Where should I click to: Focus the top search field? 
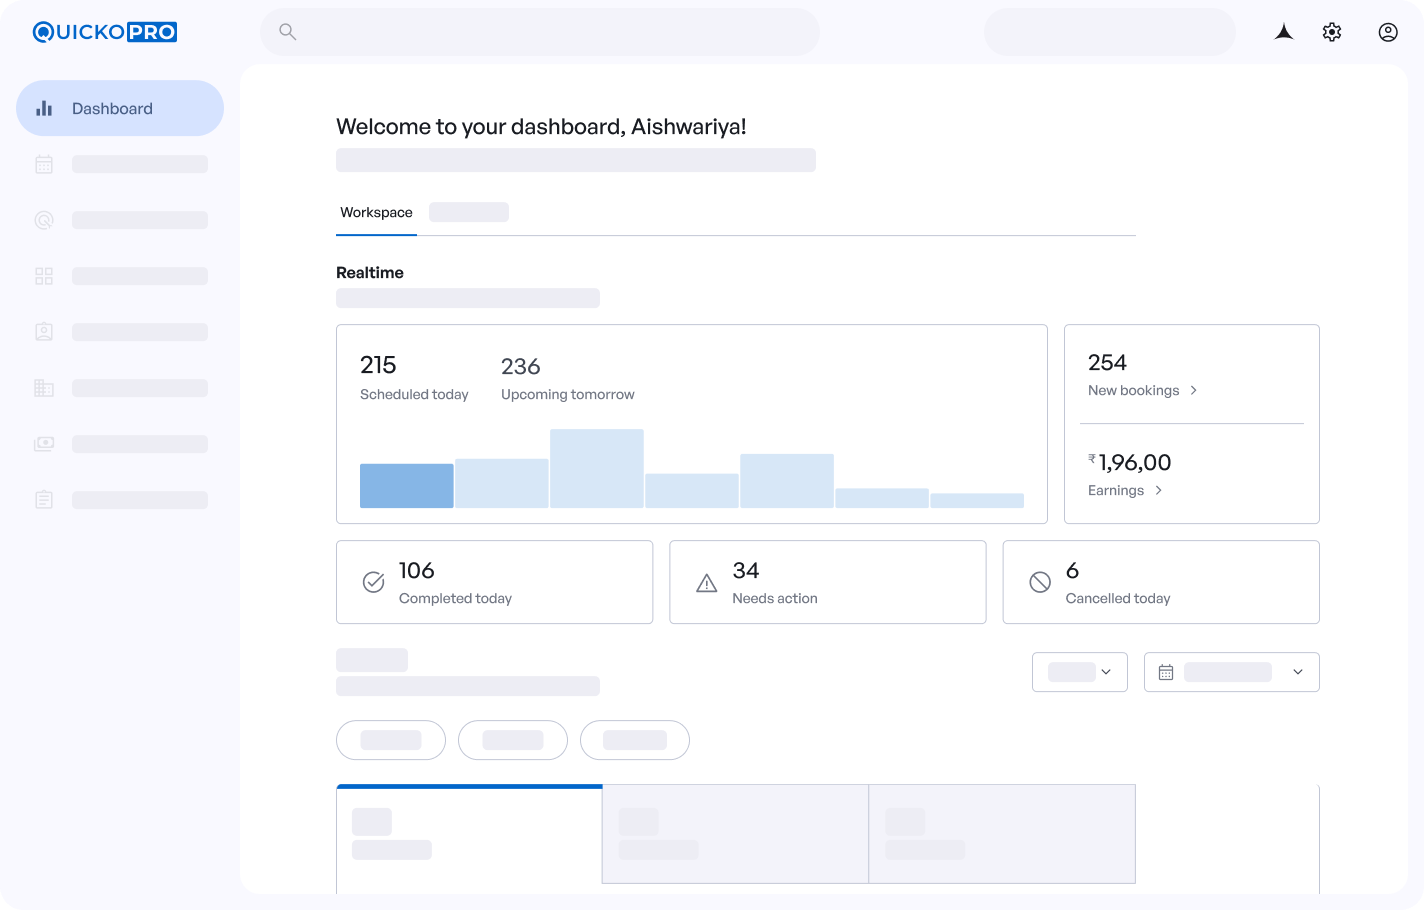click(540, 32)
